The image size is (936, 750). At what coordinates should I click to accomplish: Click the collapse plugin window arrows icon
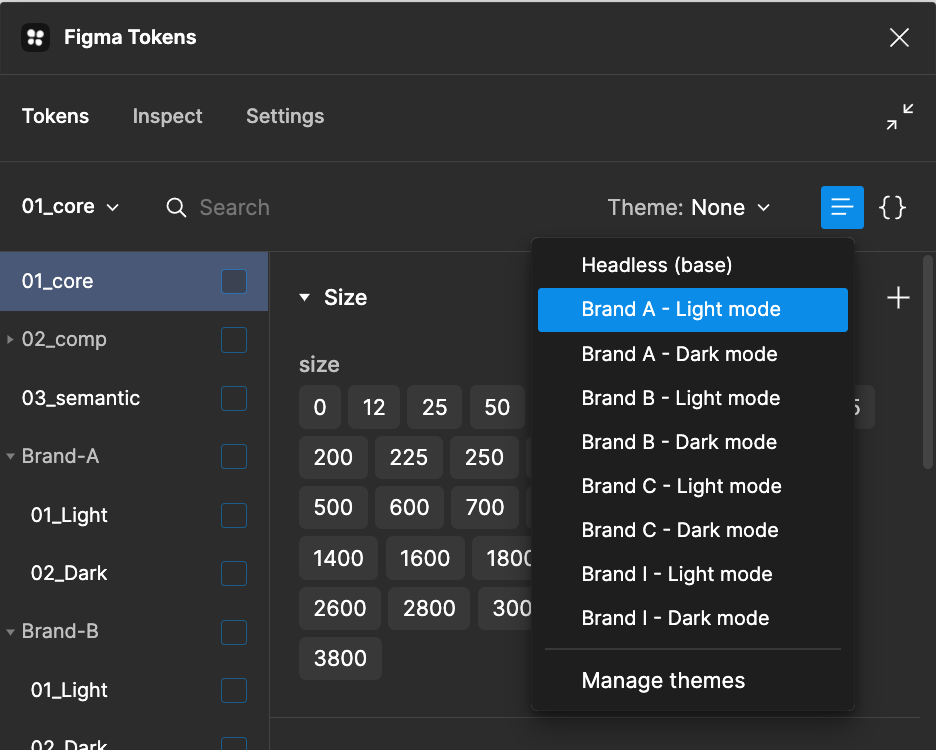[x=899, y=117]
